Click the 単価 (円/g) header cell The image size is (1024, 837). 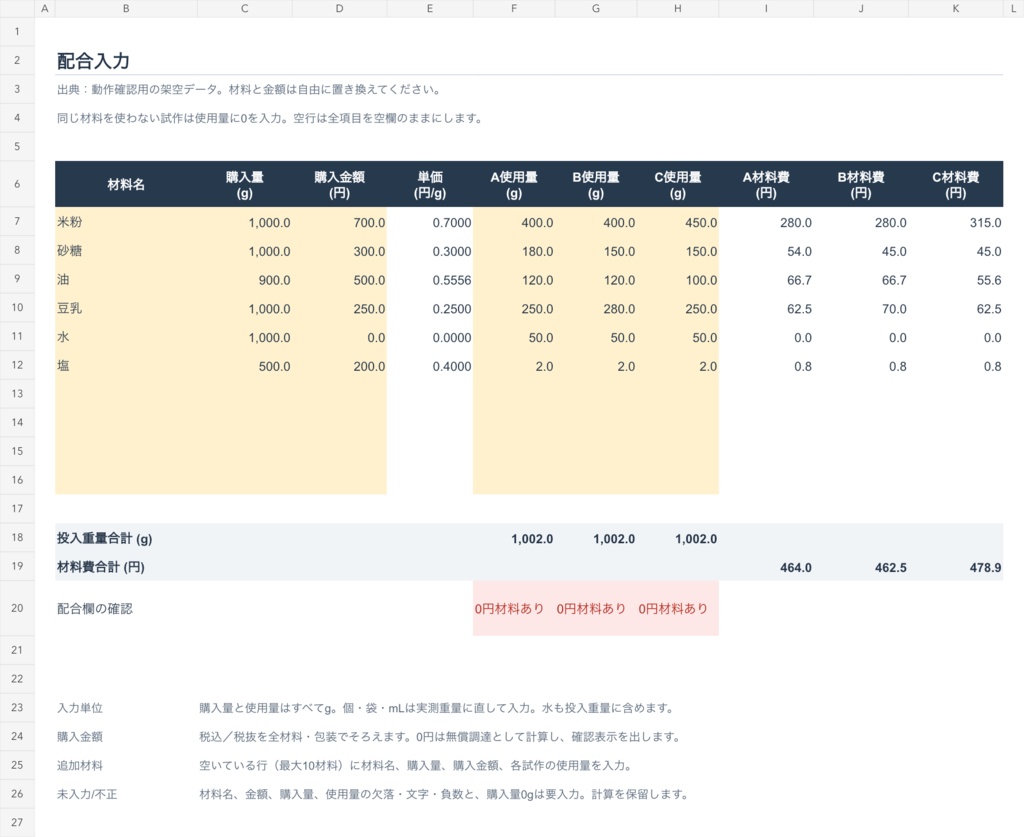tap(430, 184)
